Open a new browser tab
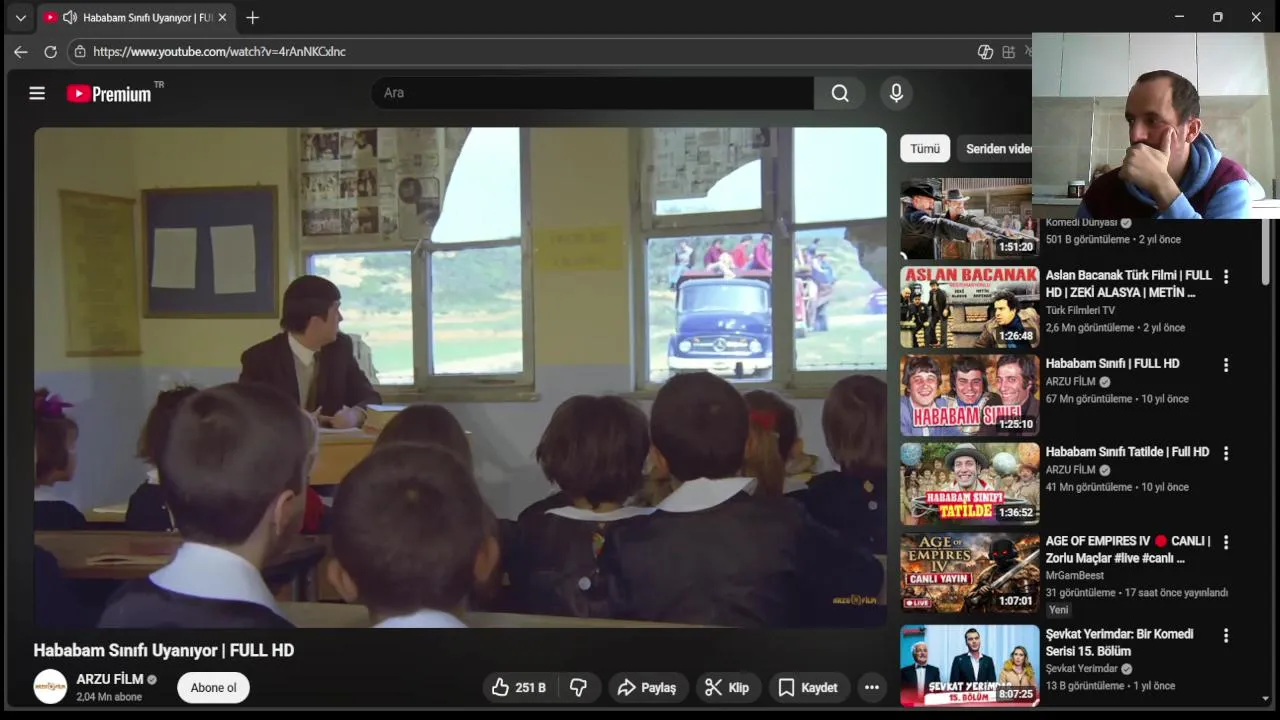This screenshot has width=1280, height=720. [252, 17]
